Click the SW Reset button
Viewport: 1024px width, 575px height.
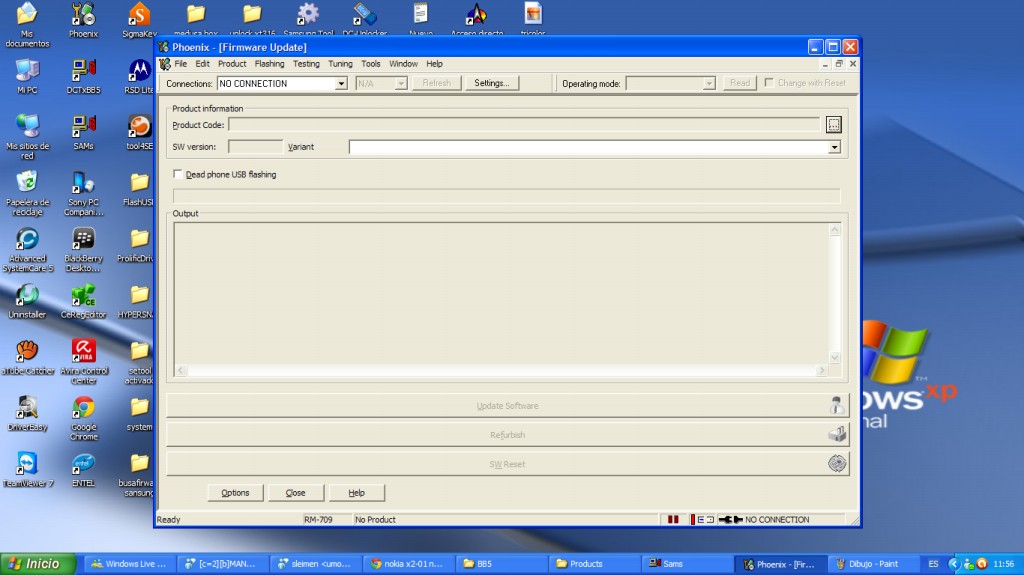[x=507, y=464]
